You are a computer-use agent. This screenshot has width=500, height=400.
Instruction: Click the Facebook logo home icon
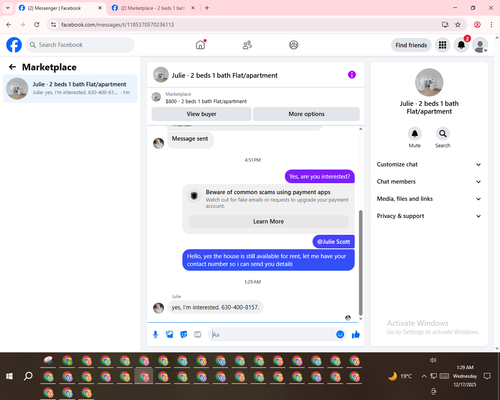(14, 45)
